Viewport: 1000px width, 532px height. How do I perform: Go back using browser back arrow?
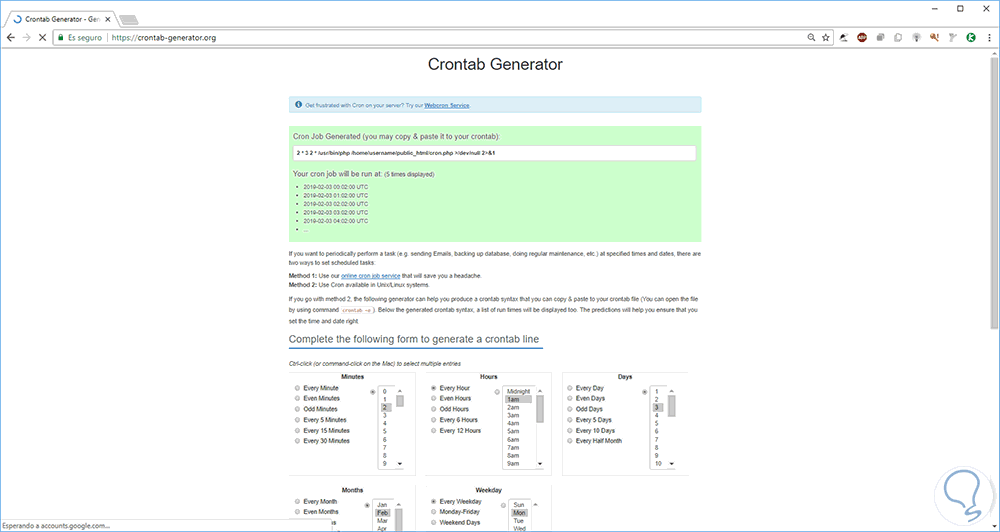10,38
